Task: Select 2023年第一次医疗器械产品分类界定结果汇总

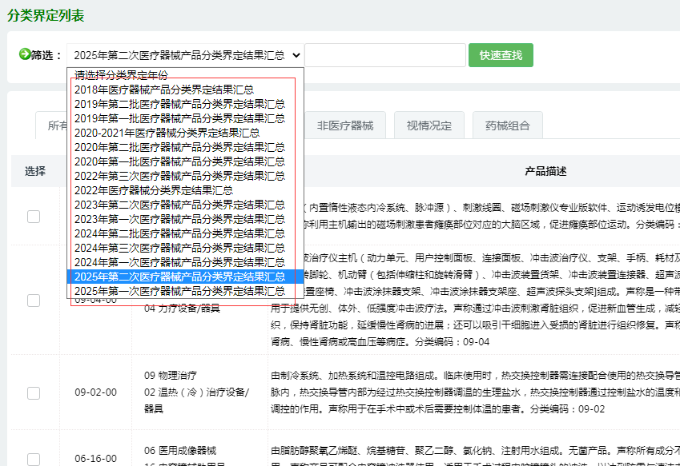Action: tap(178, 218)
